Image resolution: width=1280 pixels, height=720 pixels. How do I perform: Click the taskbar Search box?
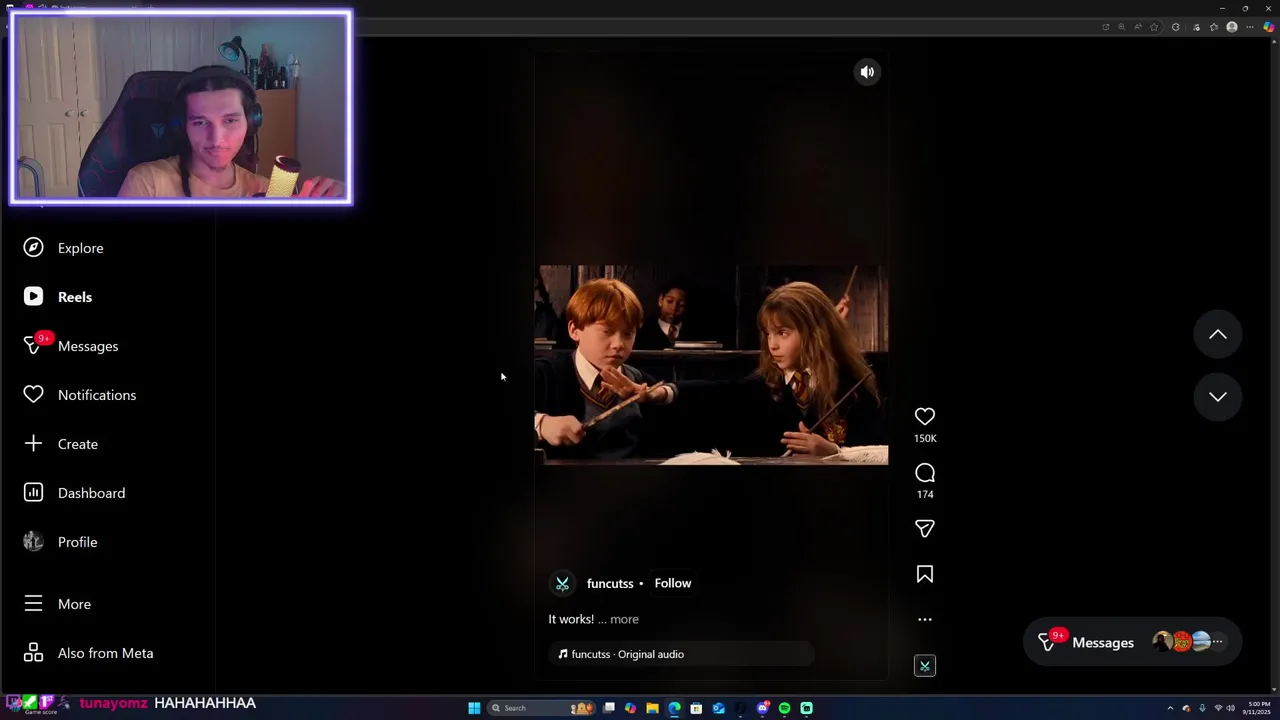click(x=541, y=708)
